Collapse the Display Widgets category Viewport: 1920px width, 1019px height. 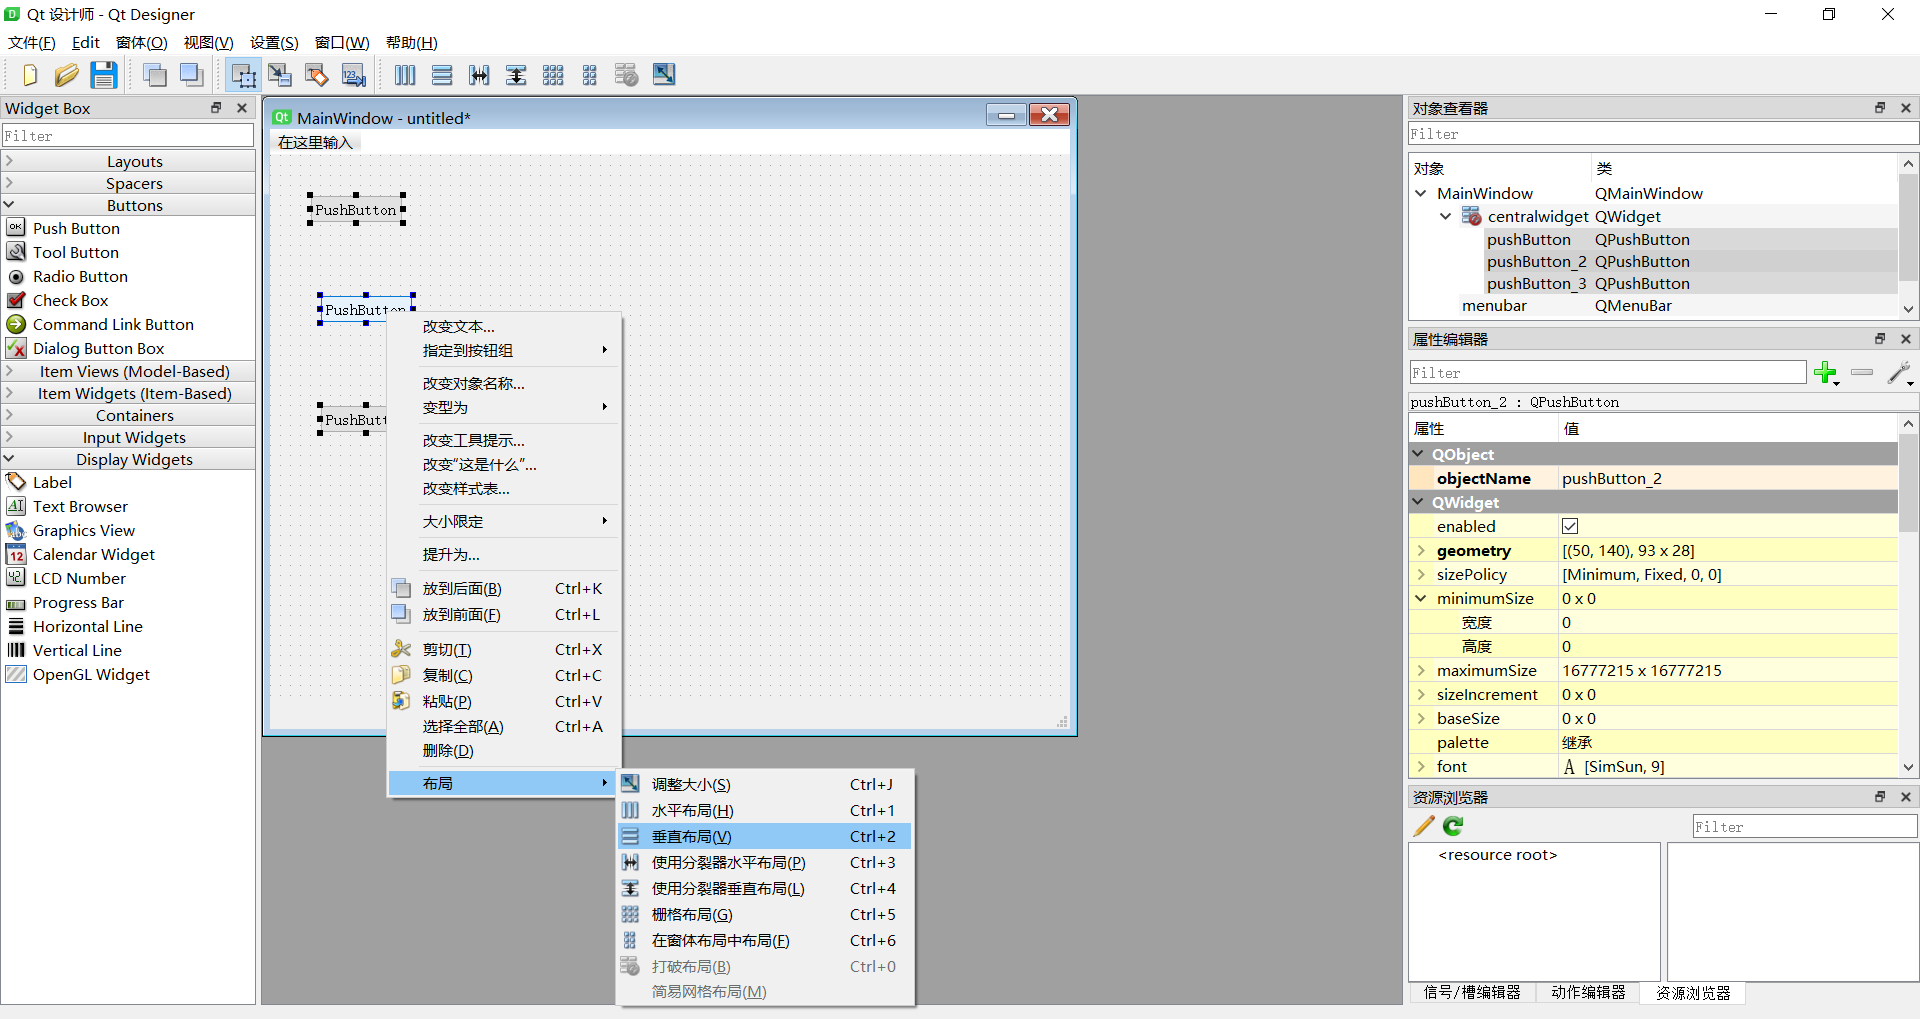click(x=9, y=459)
